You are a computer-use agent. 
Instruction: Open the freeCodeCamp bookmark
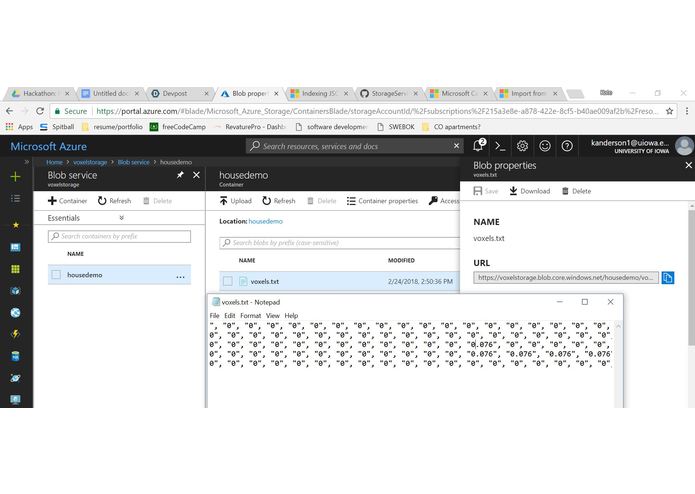pos(178,127)
